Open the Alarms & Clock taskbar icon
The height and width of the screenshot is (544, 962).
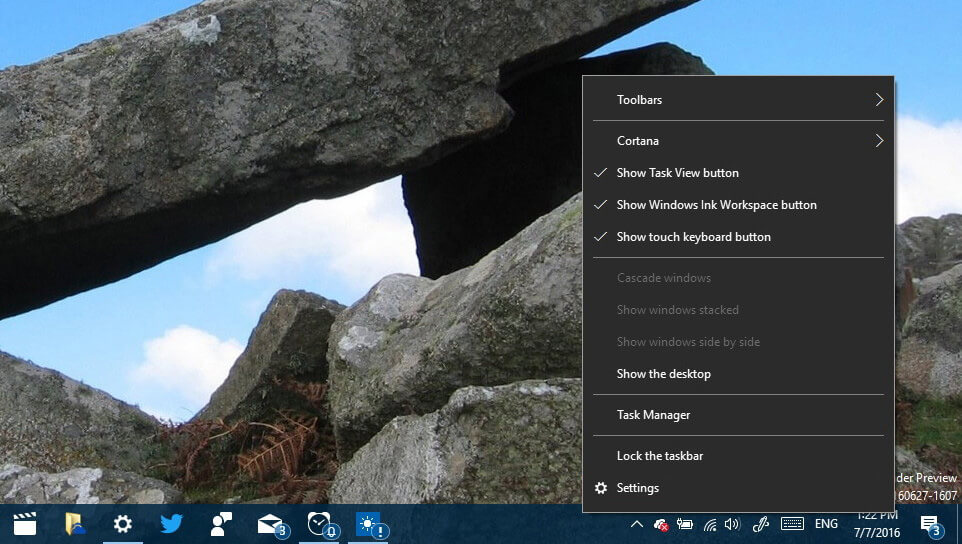point(321,524)
